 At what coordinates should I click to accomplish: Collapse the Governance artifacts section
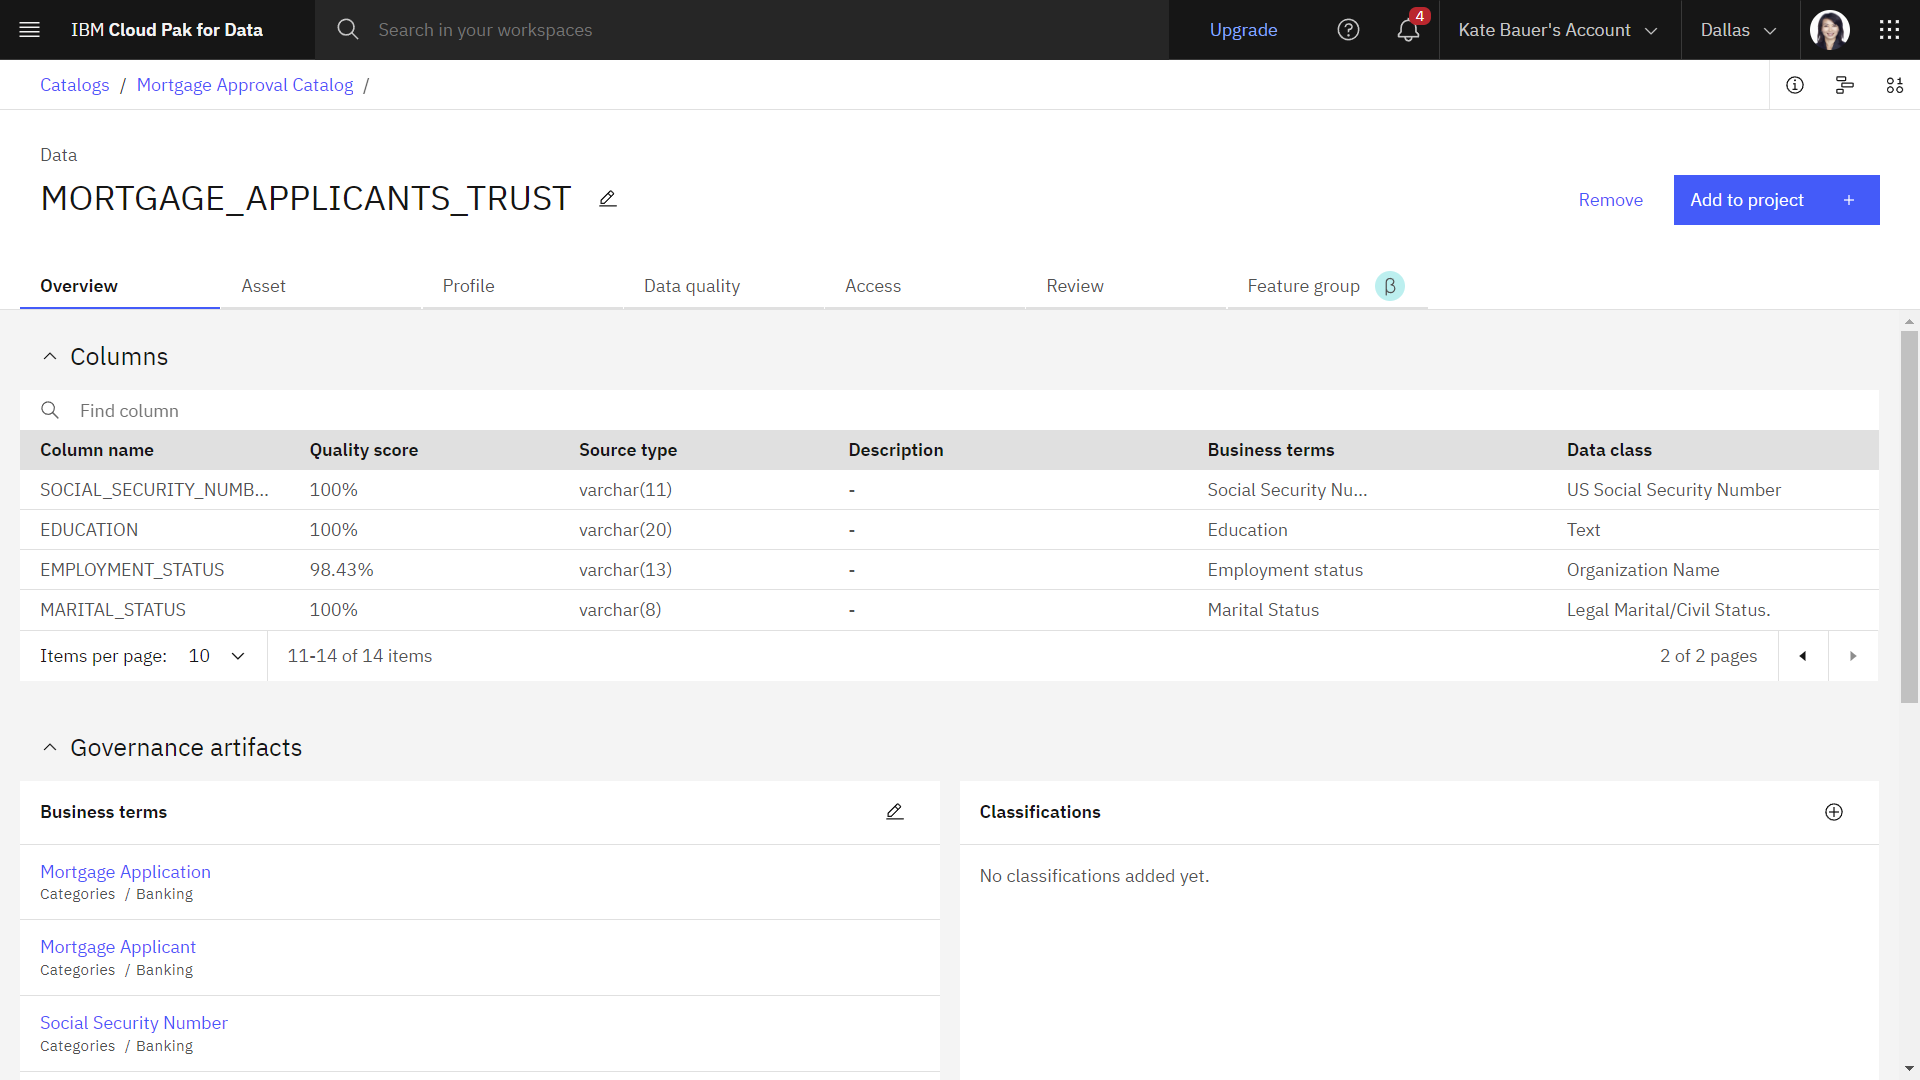coord(50,748)
